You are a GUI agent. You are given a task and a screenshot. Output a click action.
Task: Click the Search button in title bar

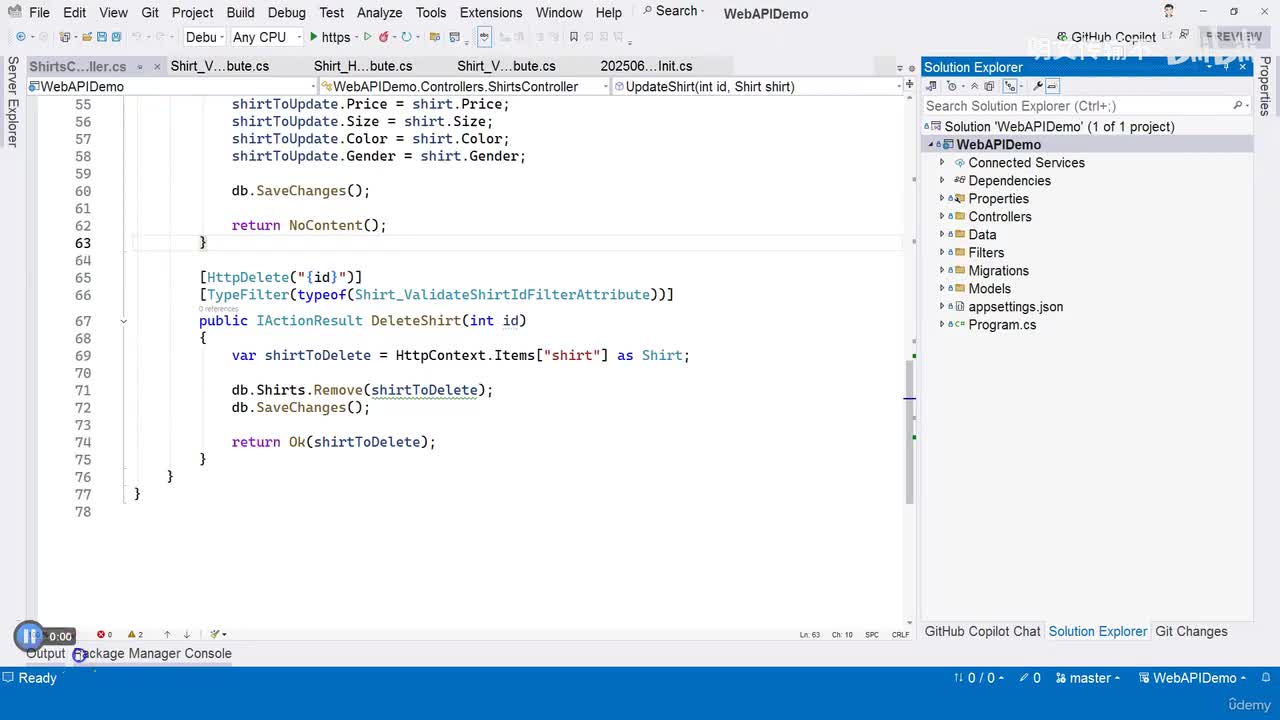point(673,11)
